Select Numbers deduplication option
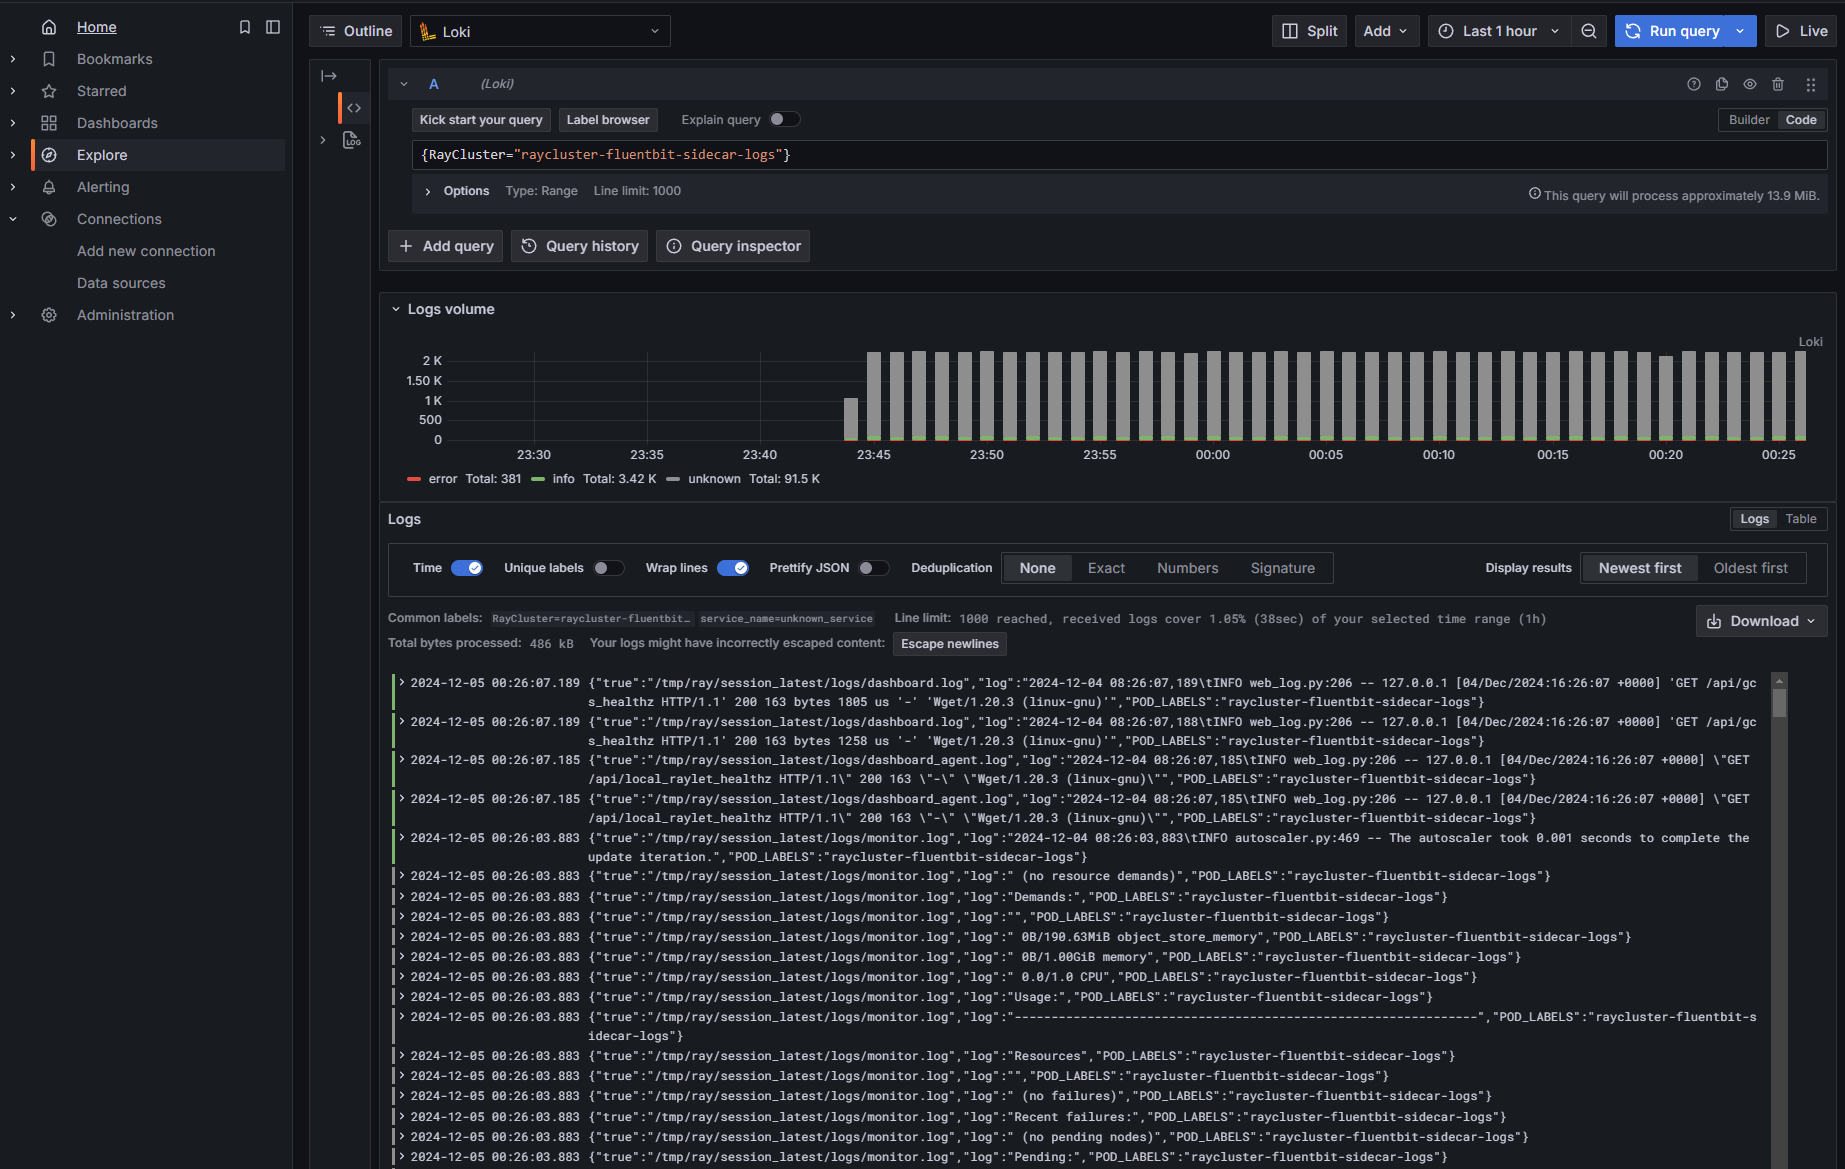Screen dimensions: 1845x1169 point(1188,568)
